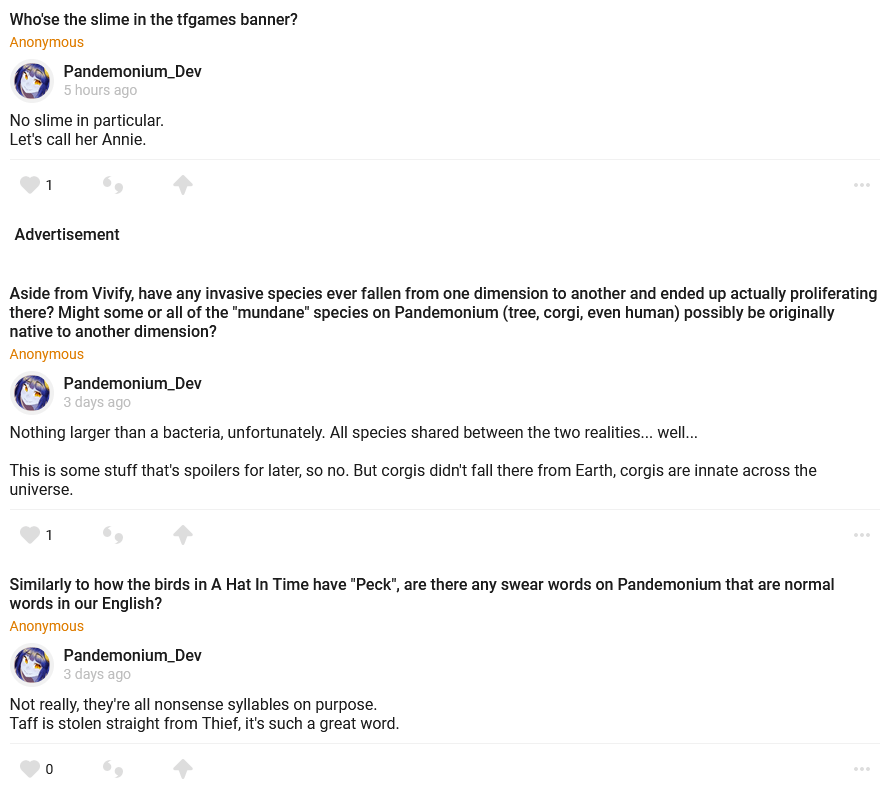Open Pandemonium_Dev avatar on invasive species answer
Screen dimensions: 890x789
tap(32, 393)
